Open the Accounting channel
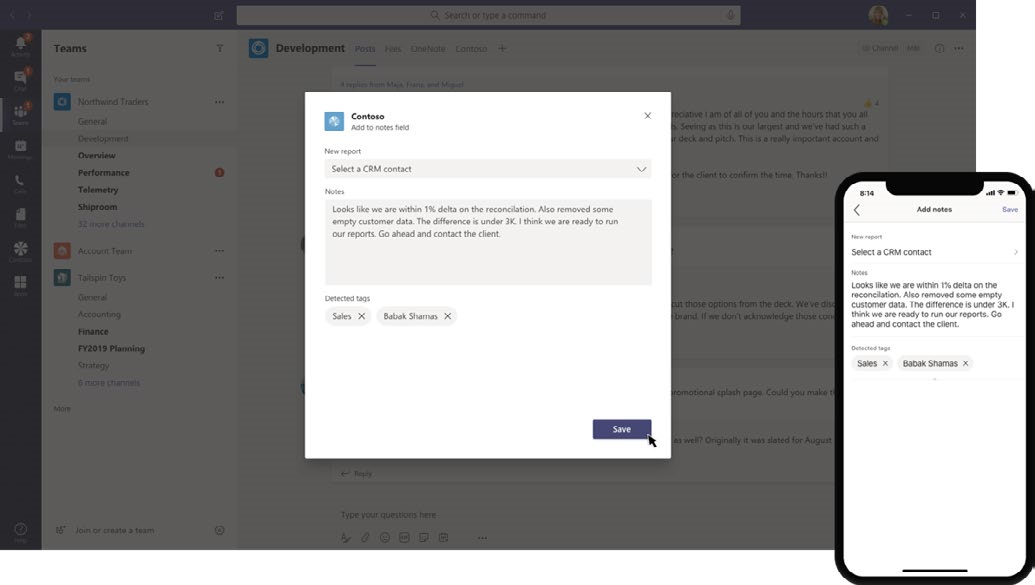 point(99,314)
